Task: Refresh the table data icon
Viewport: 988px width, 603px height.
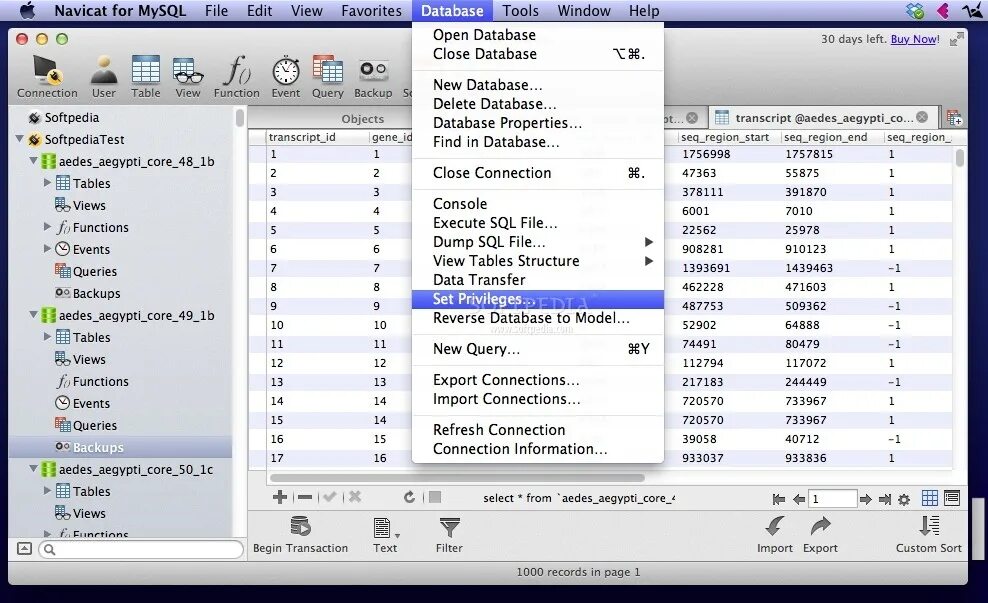Action: 410,497
